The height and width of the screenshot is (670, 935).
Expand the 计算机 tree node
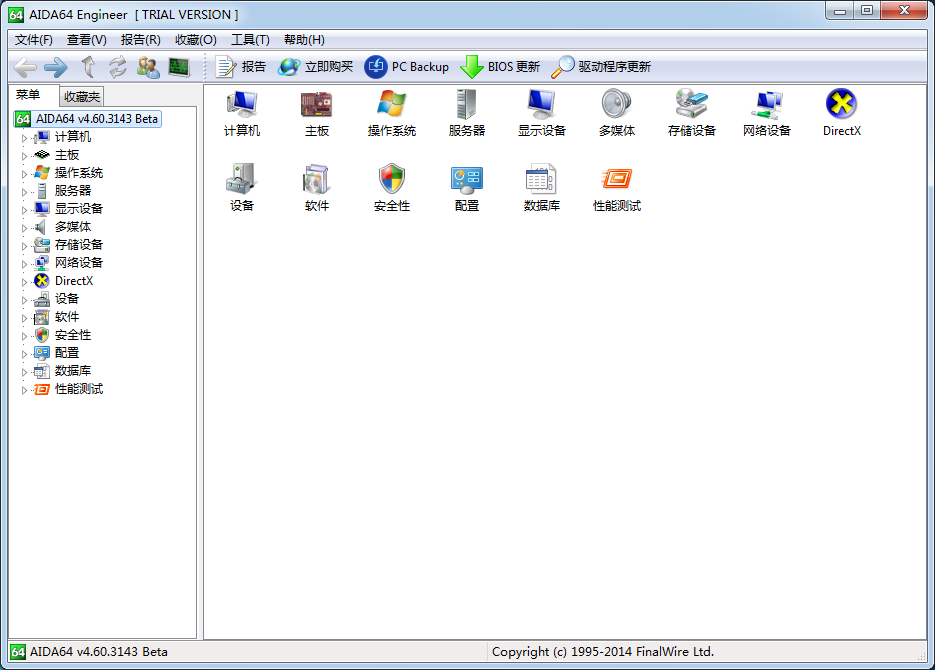(x=24, y=136)
